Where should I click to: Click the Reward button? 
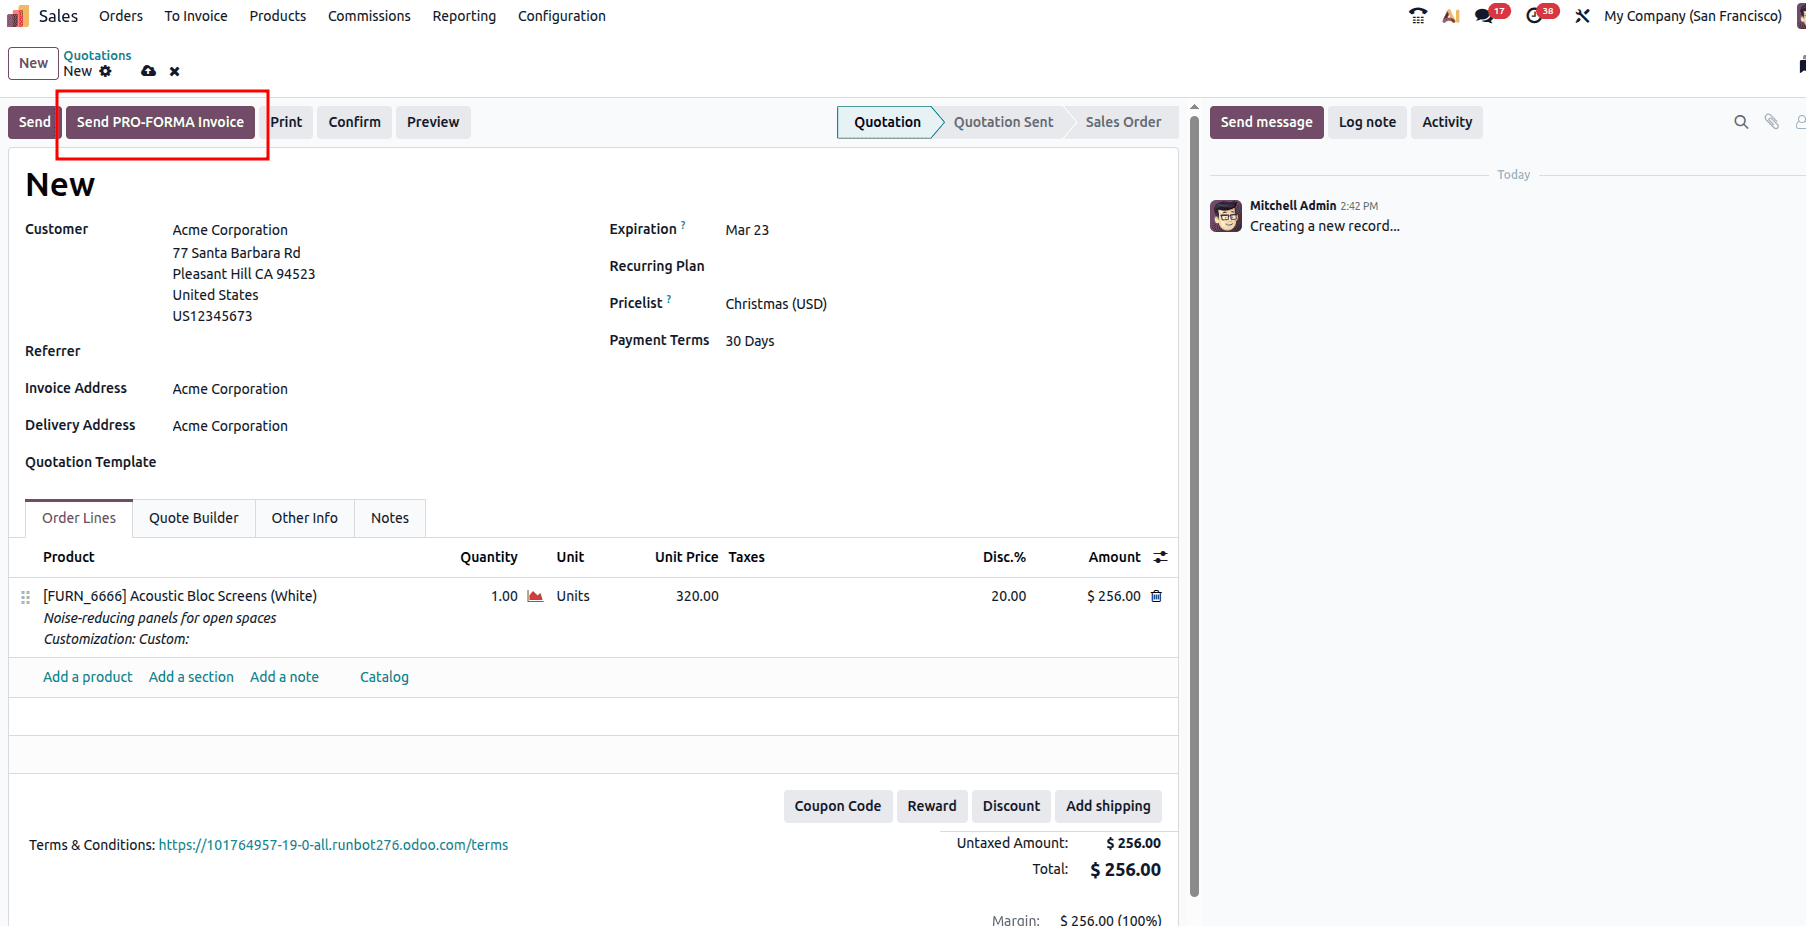[932, 806]
